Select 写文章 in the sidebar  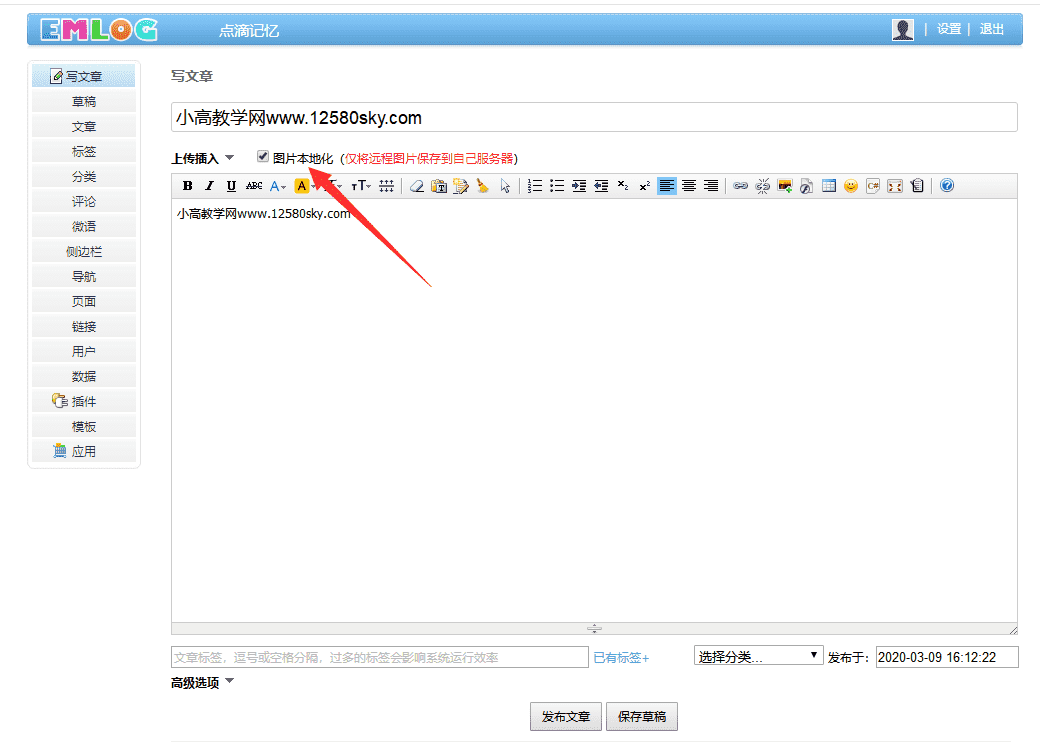tap(84, 76)
